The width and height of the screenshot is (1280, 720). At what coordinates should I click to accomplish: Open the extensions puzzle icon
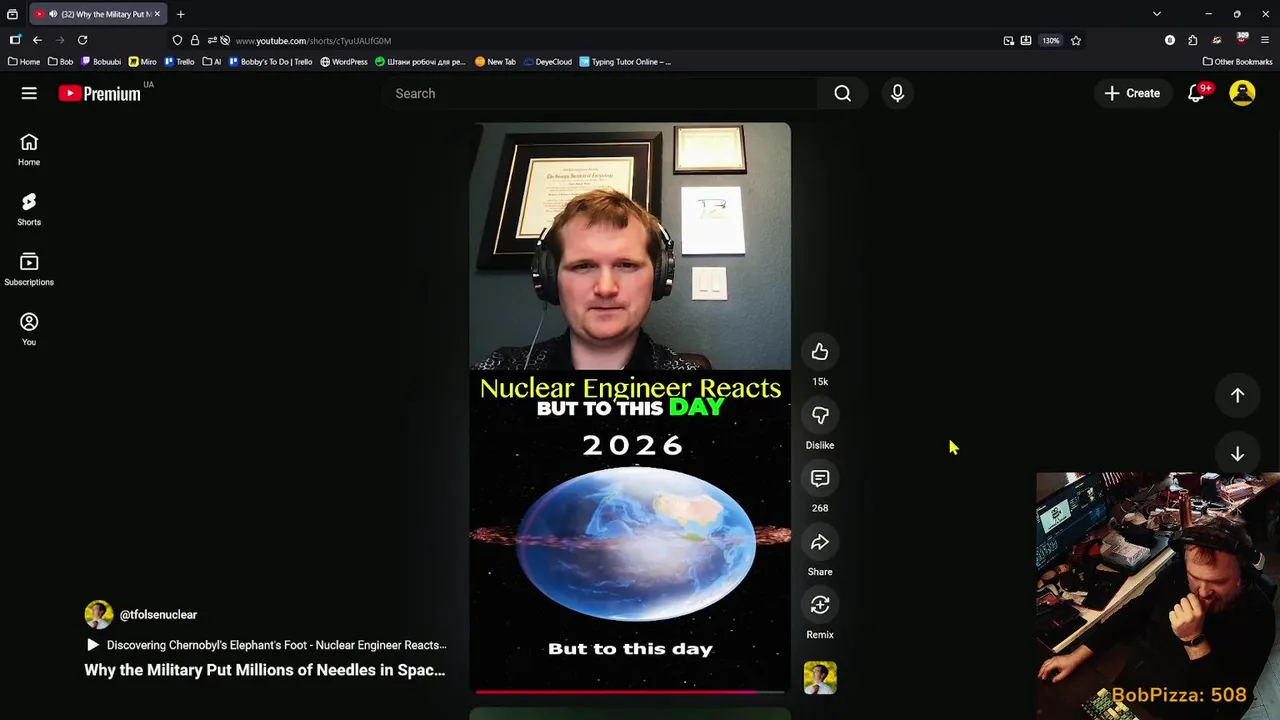tap(1193, 40)
